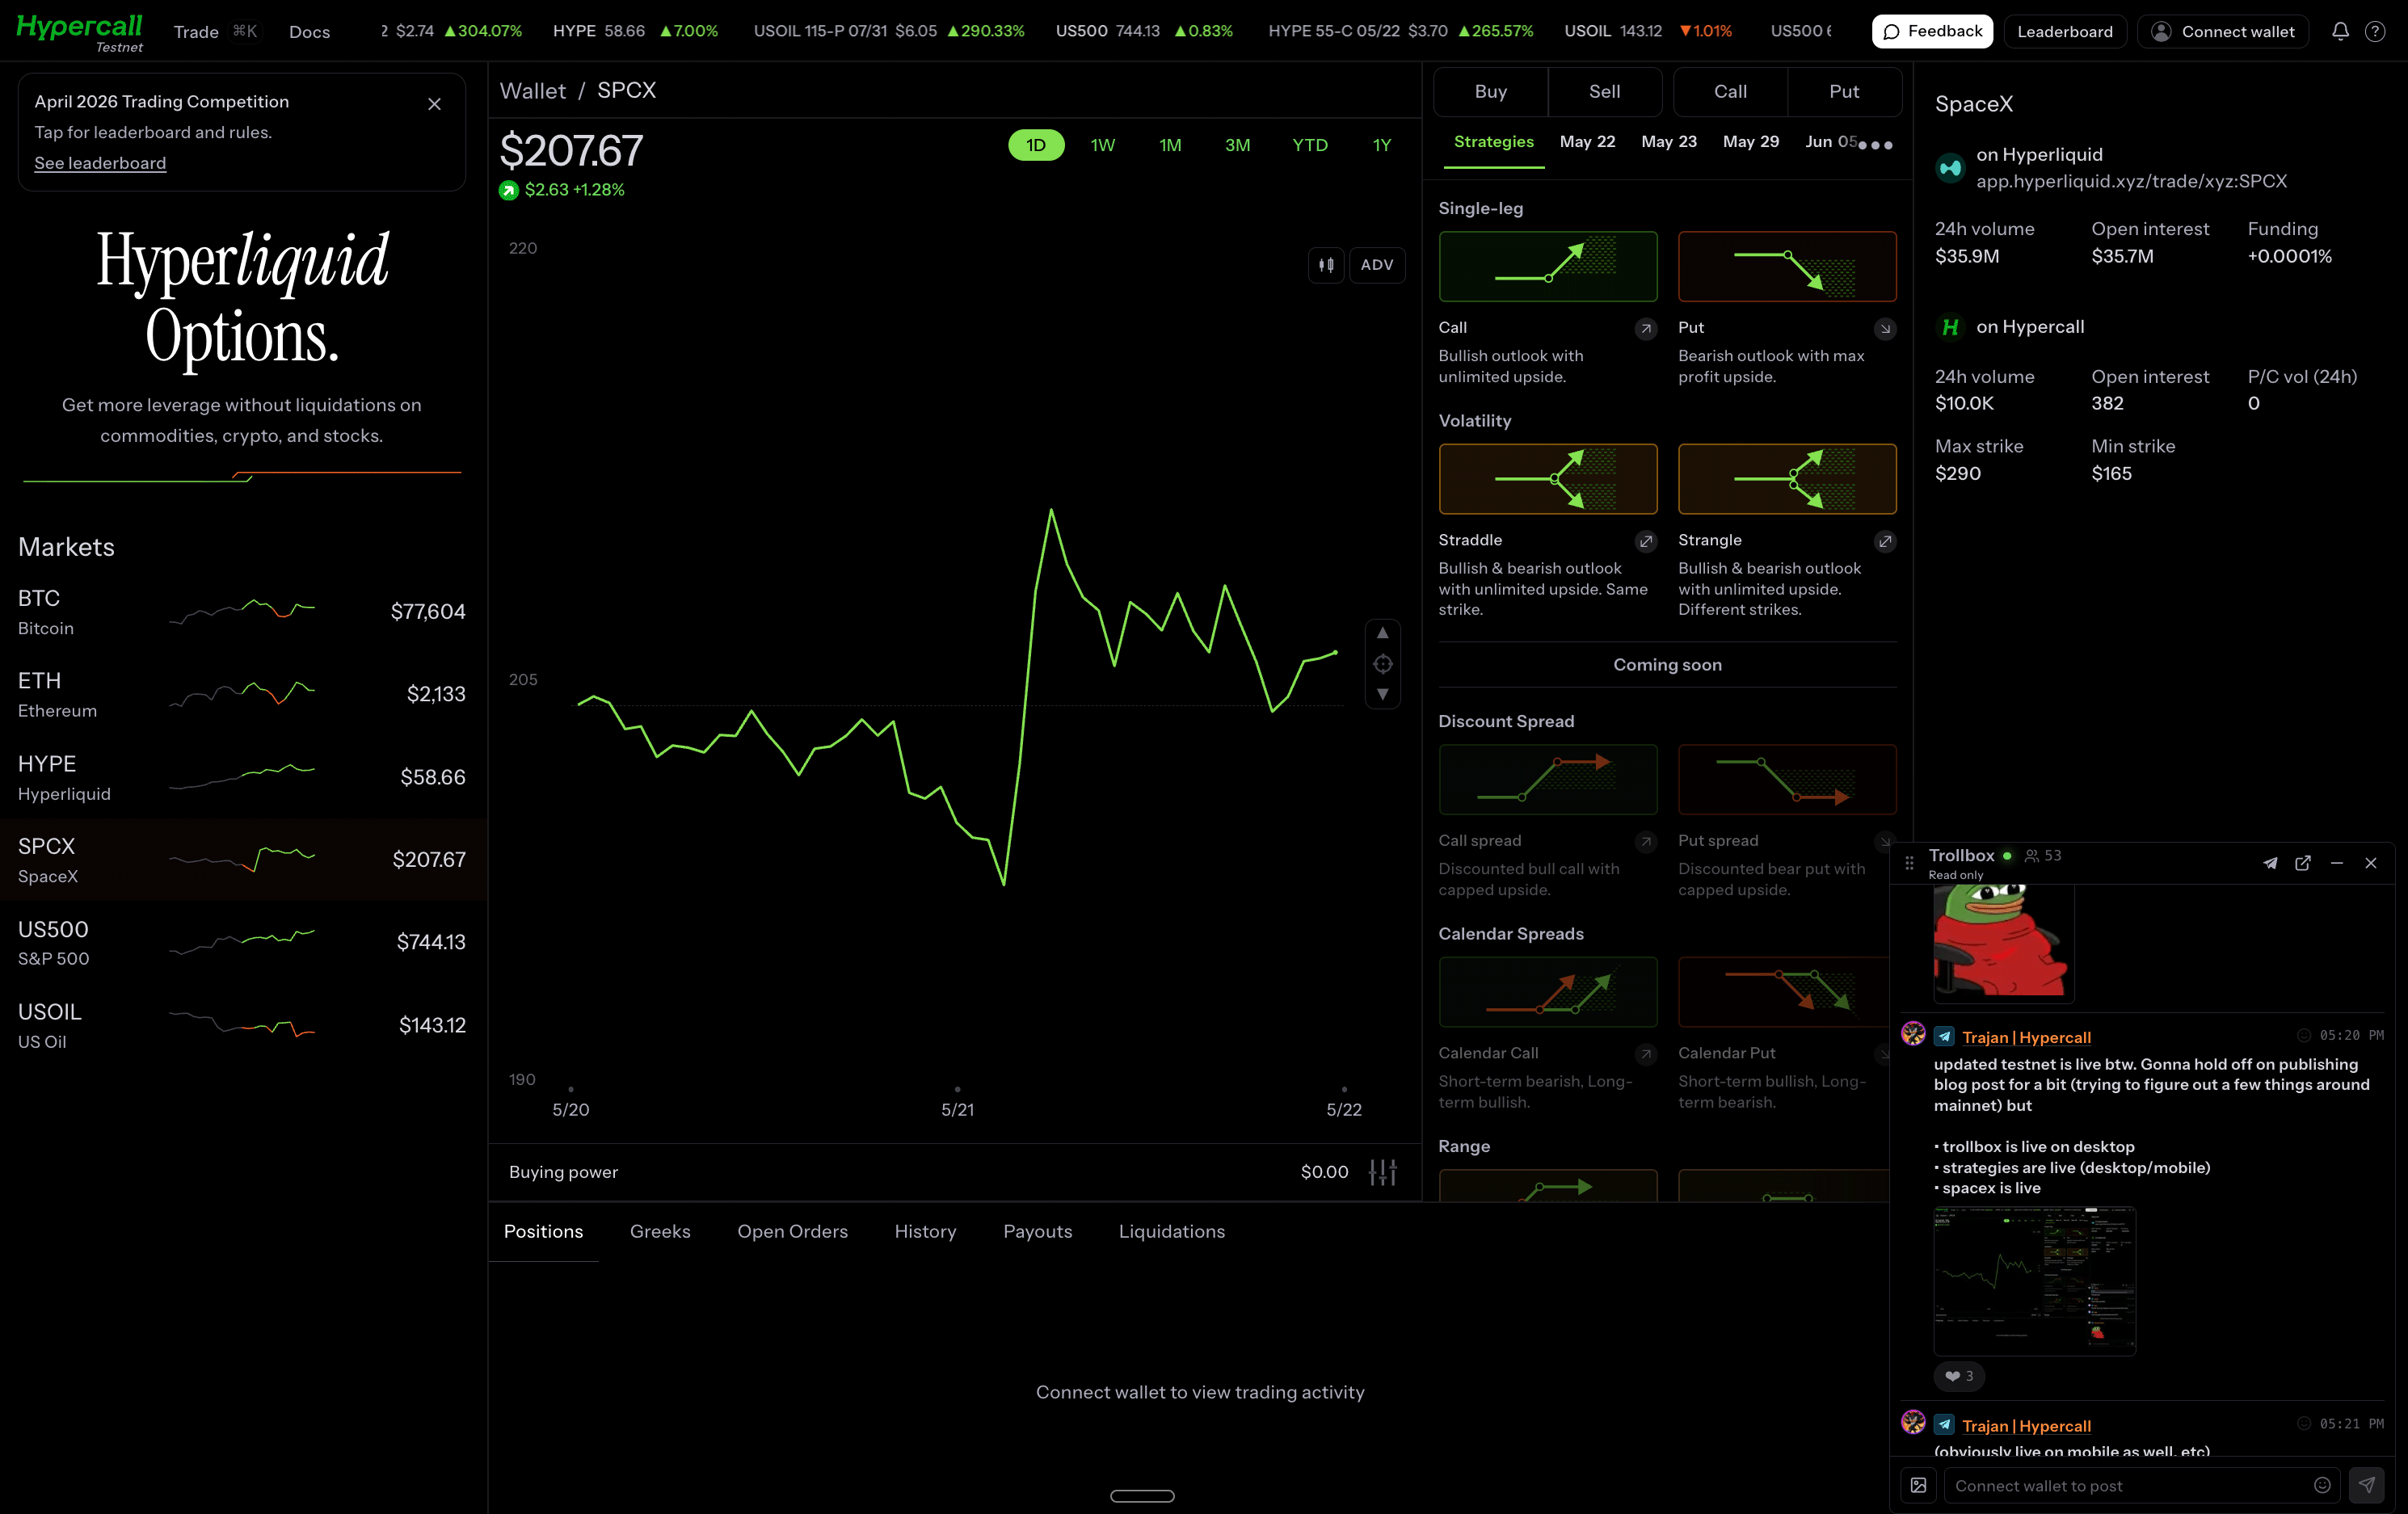The height and width of the screenshot is (1514, 2408).
Task: Click the chart scale down arrow
Action: click(x=1382, y=694)
